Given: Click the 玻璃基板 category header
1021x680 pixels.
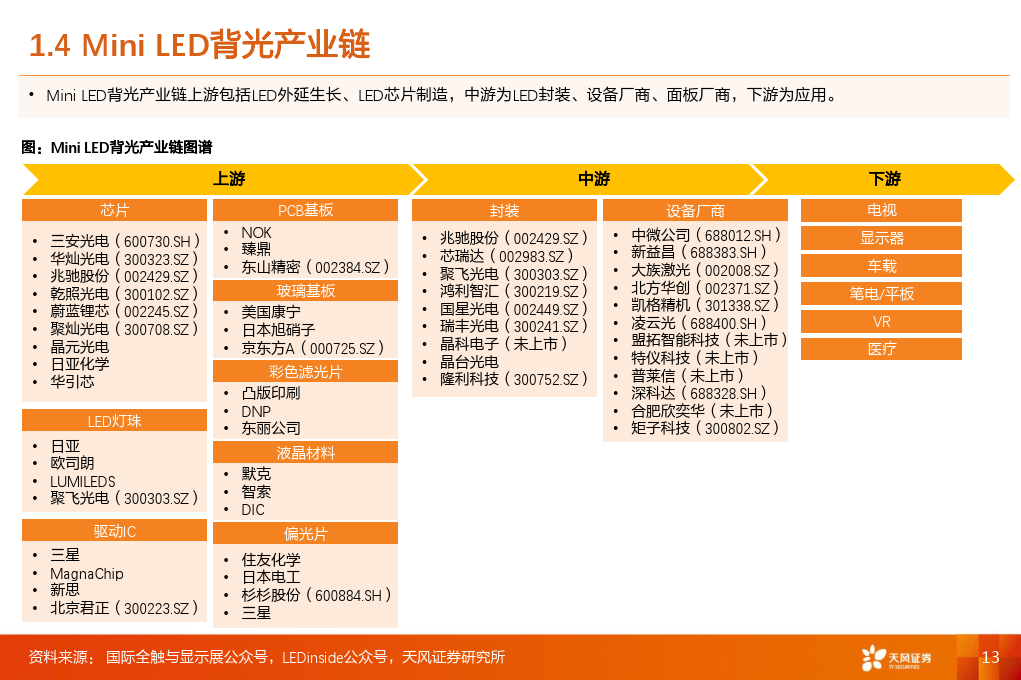Looking at the screenshot, I should pos(305,291).
